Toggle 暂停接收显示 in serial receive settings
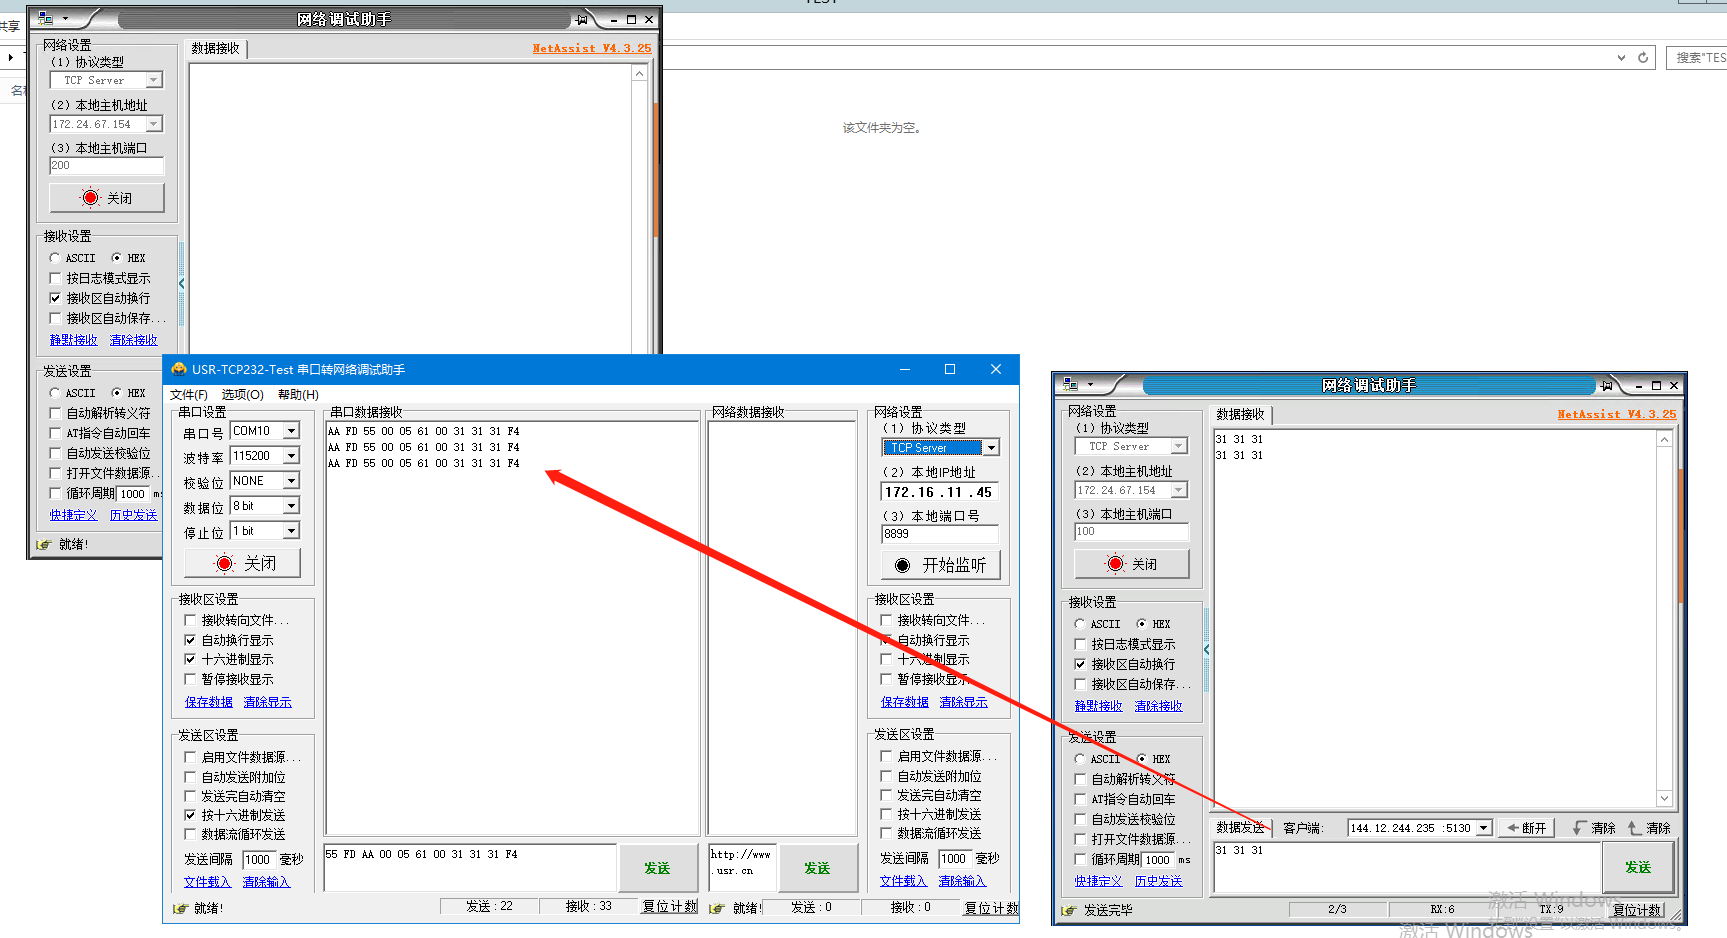1727x938 pixels. point(190,679)
